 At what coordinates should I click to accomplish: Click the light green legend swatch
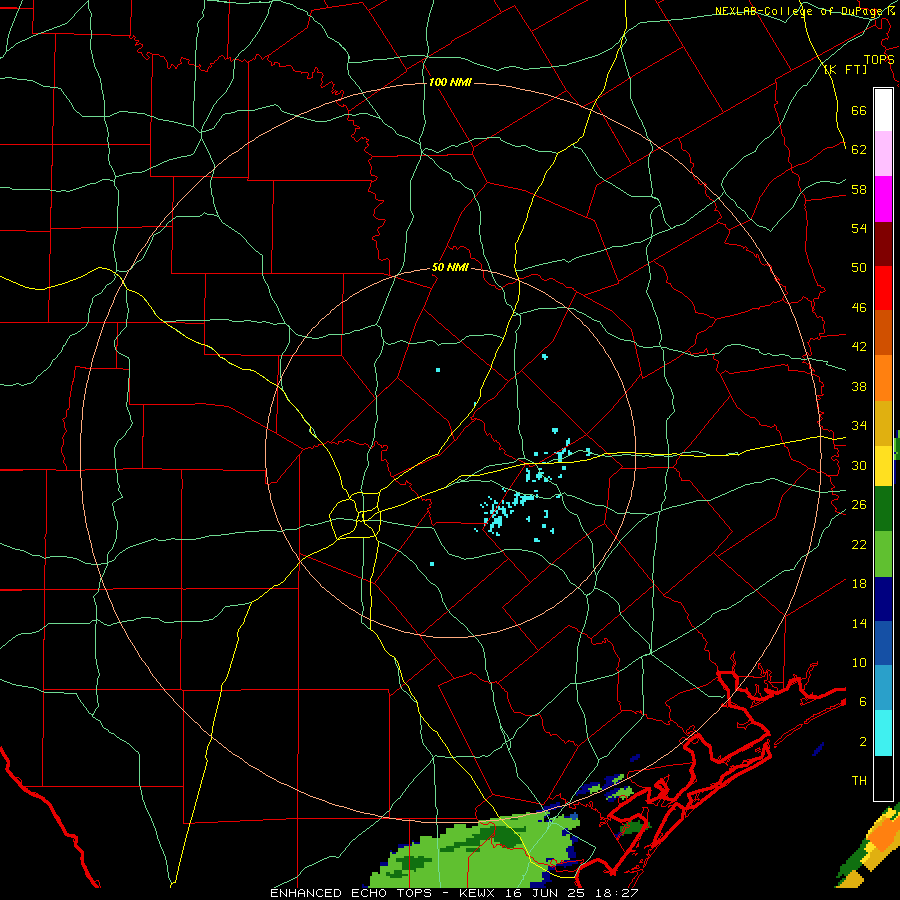click(x=883, y=554)
